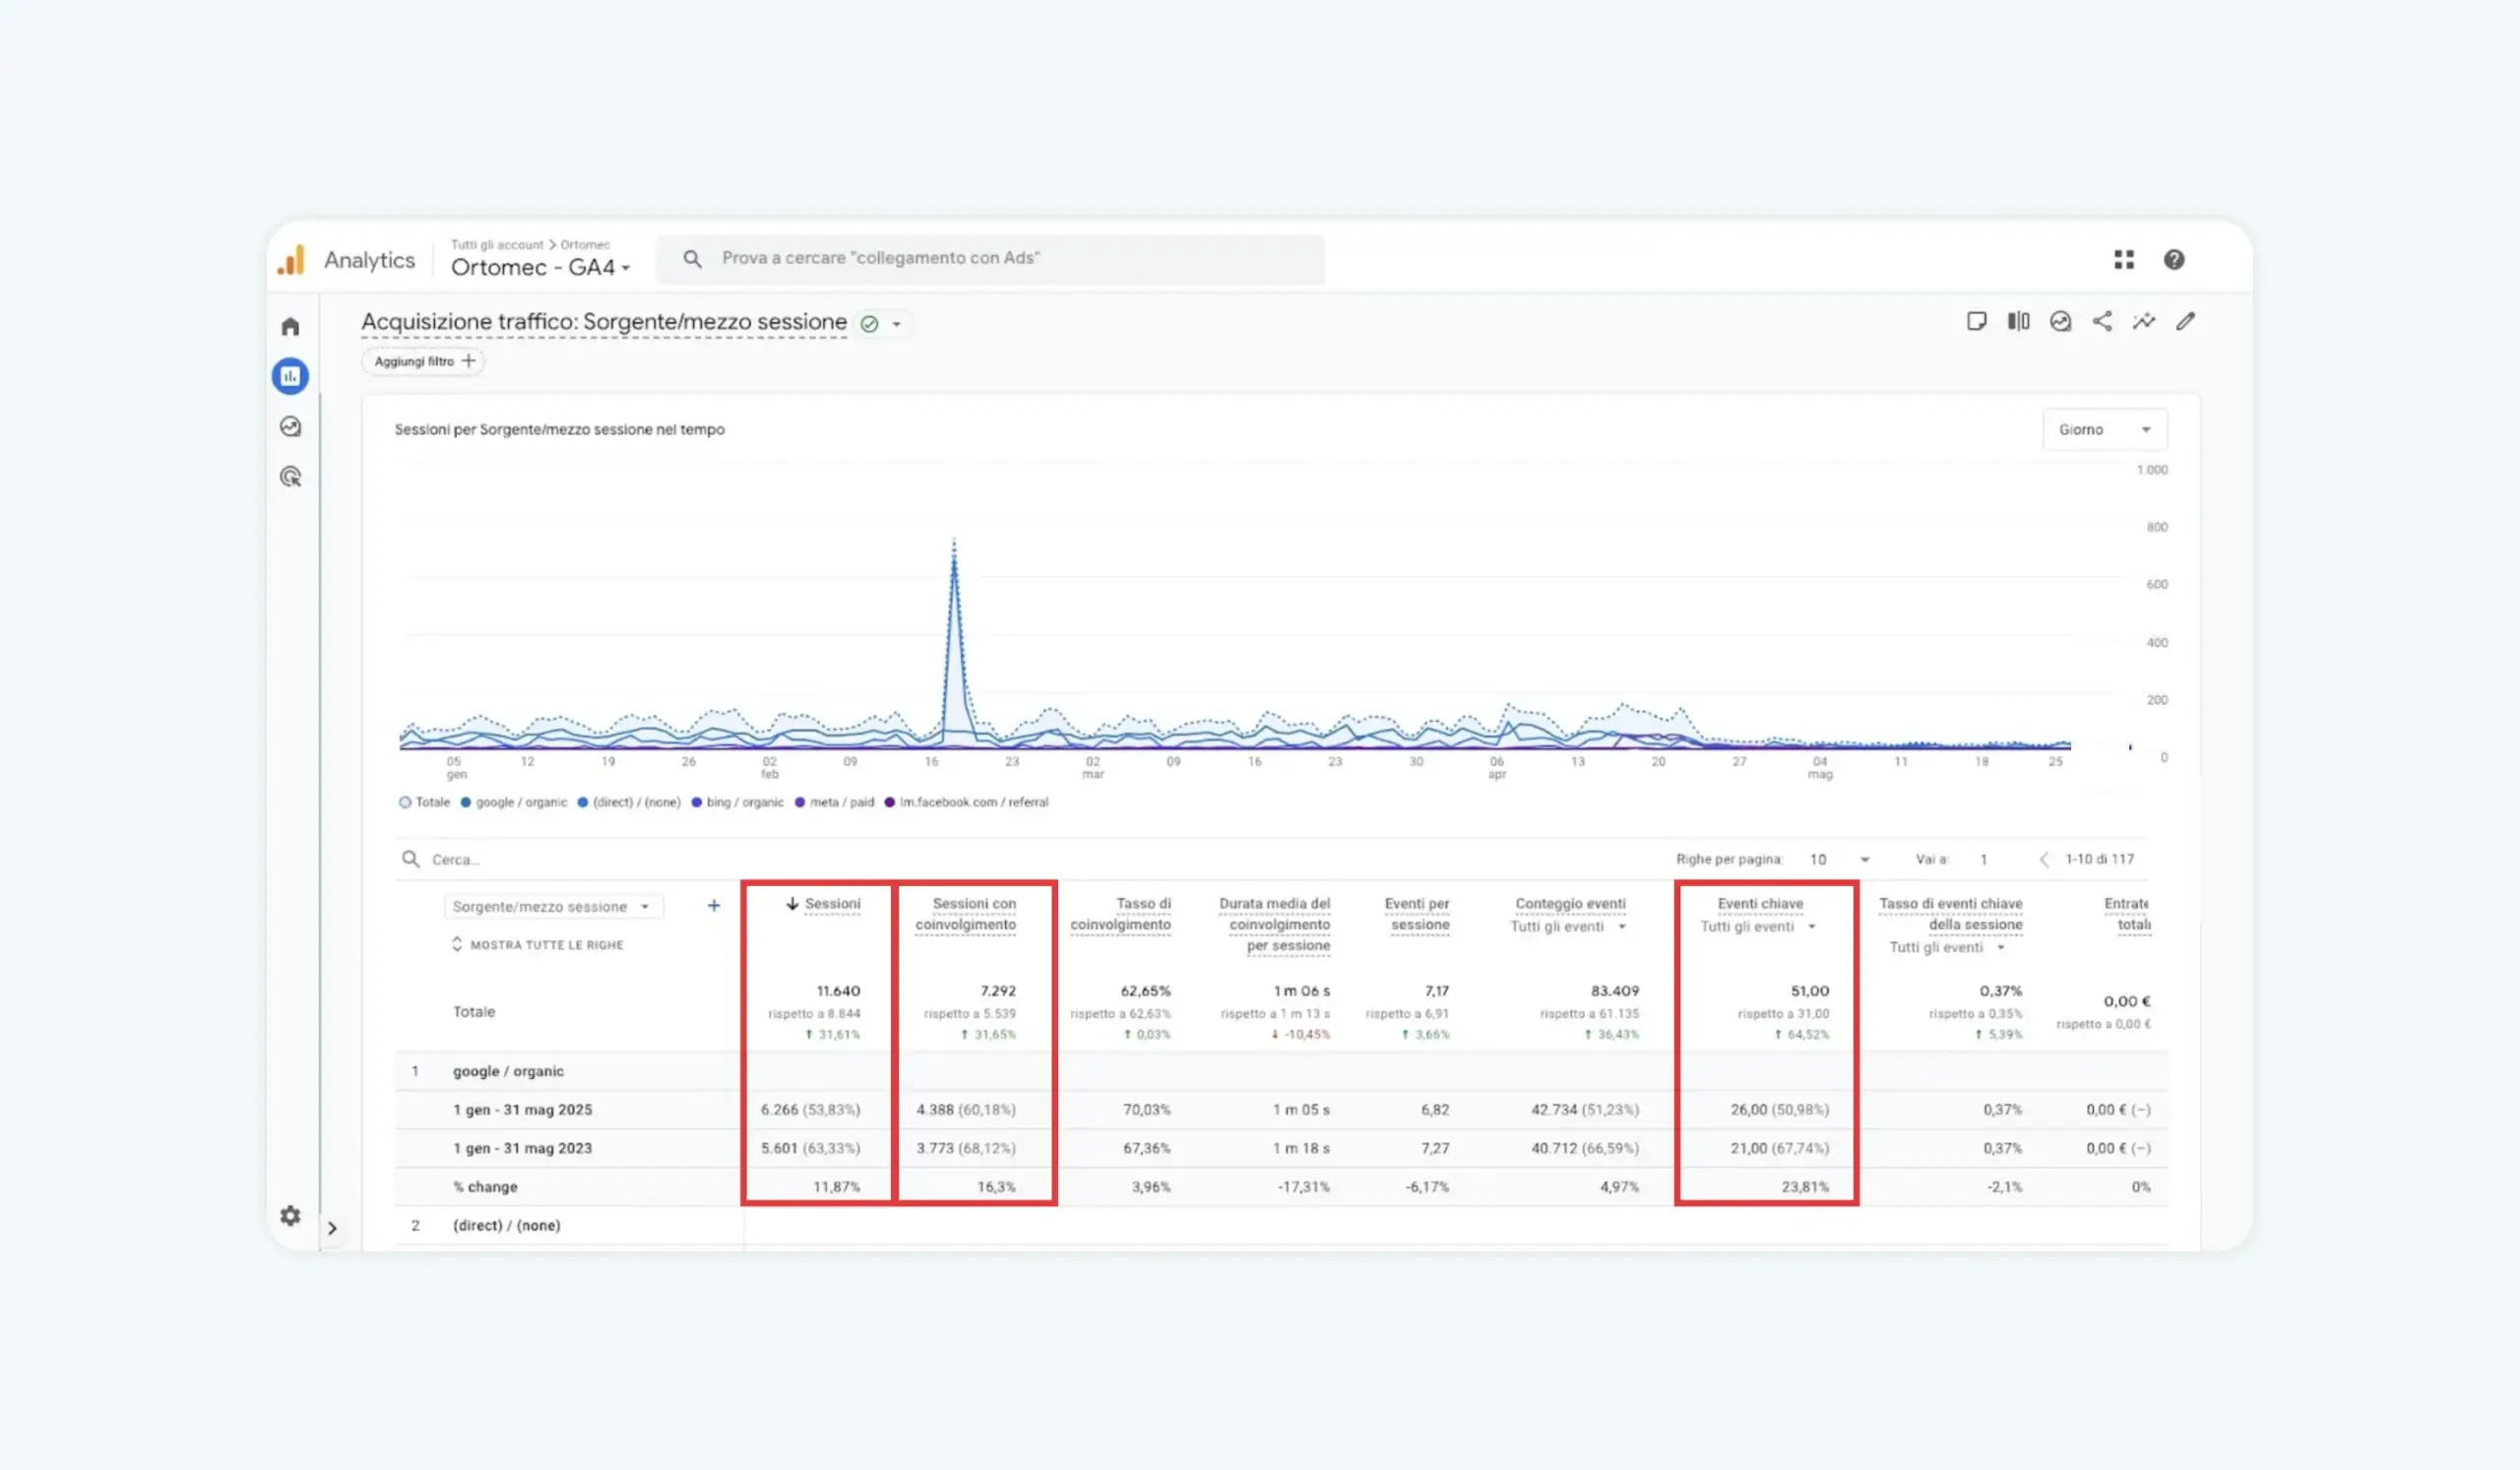This screenshot has width=2520, height=1470.
Task: Open the Help question mark icon
Action: [x=2174, y=260]
